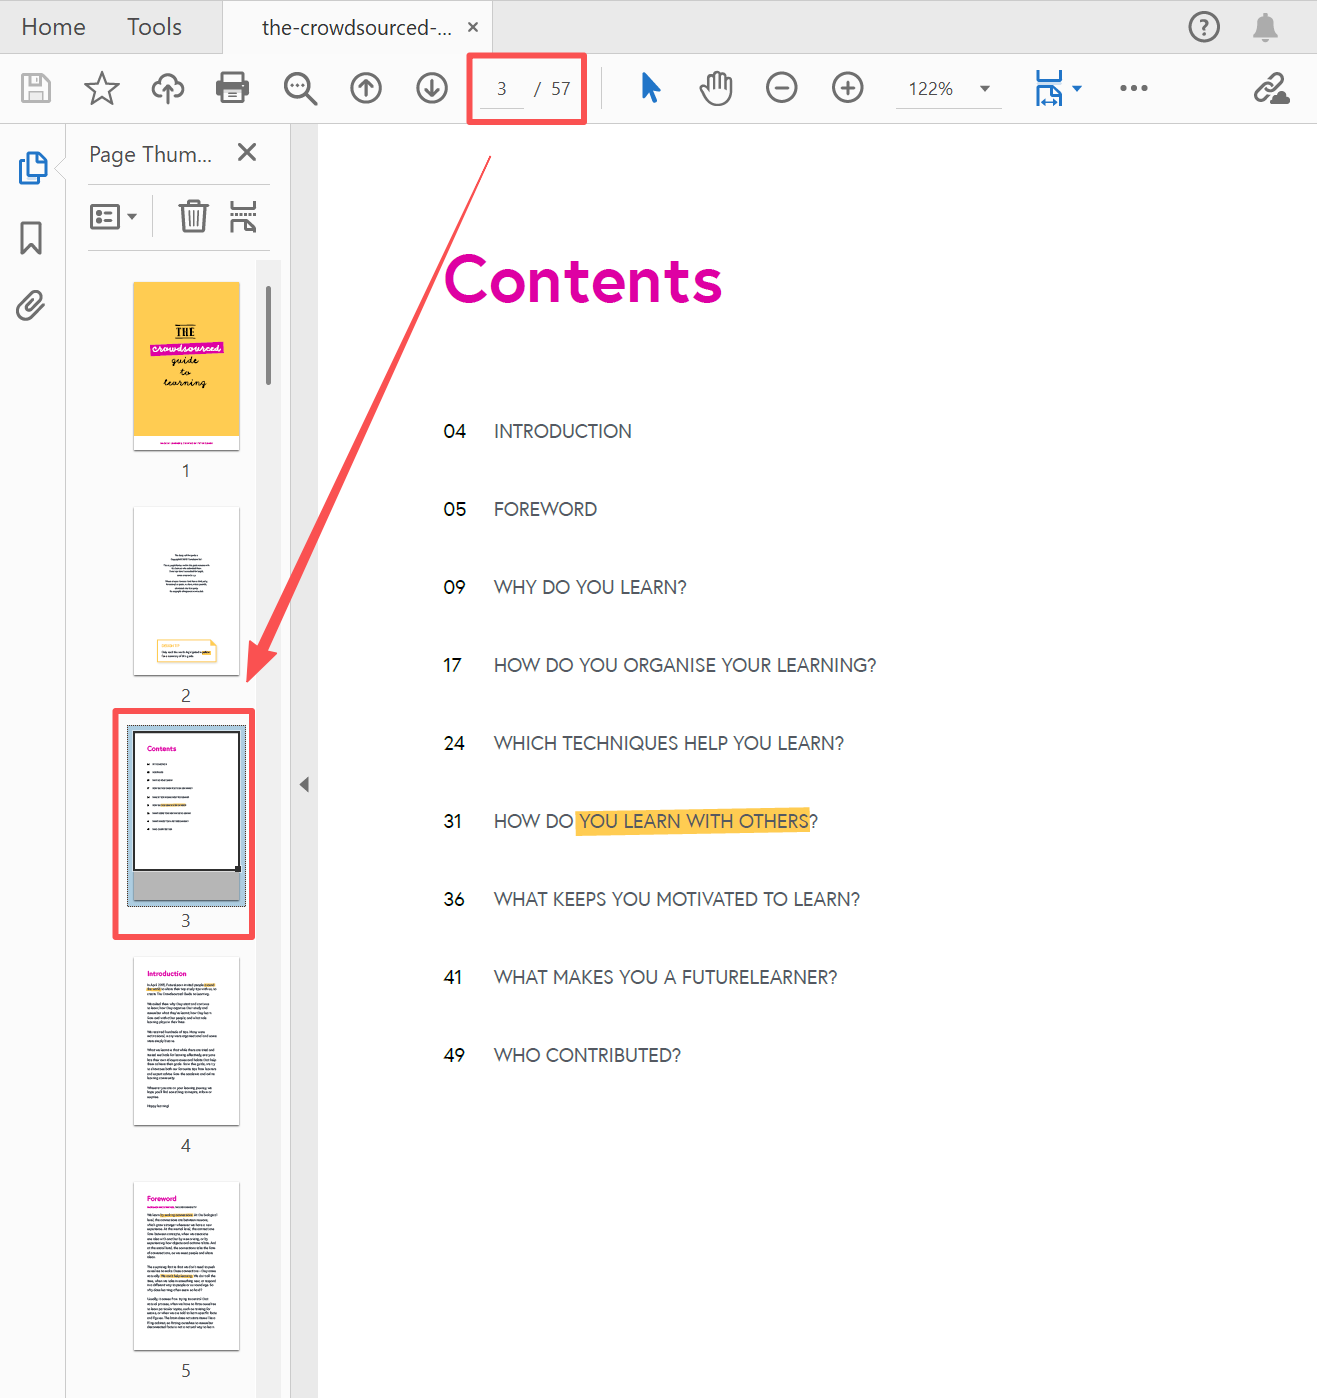Star this document as a favorite
The width and height of the screenshot is (1317, 1398).
[x=102, y=88]
